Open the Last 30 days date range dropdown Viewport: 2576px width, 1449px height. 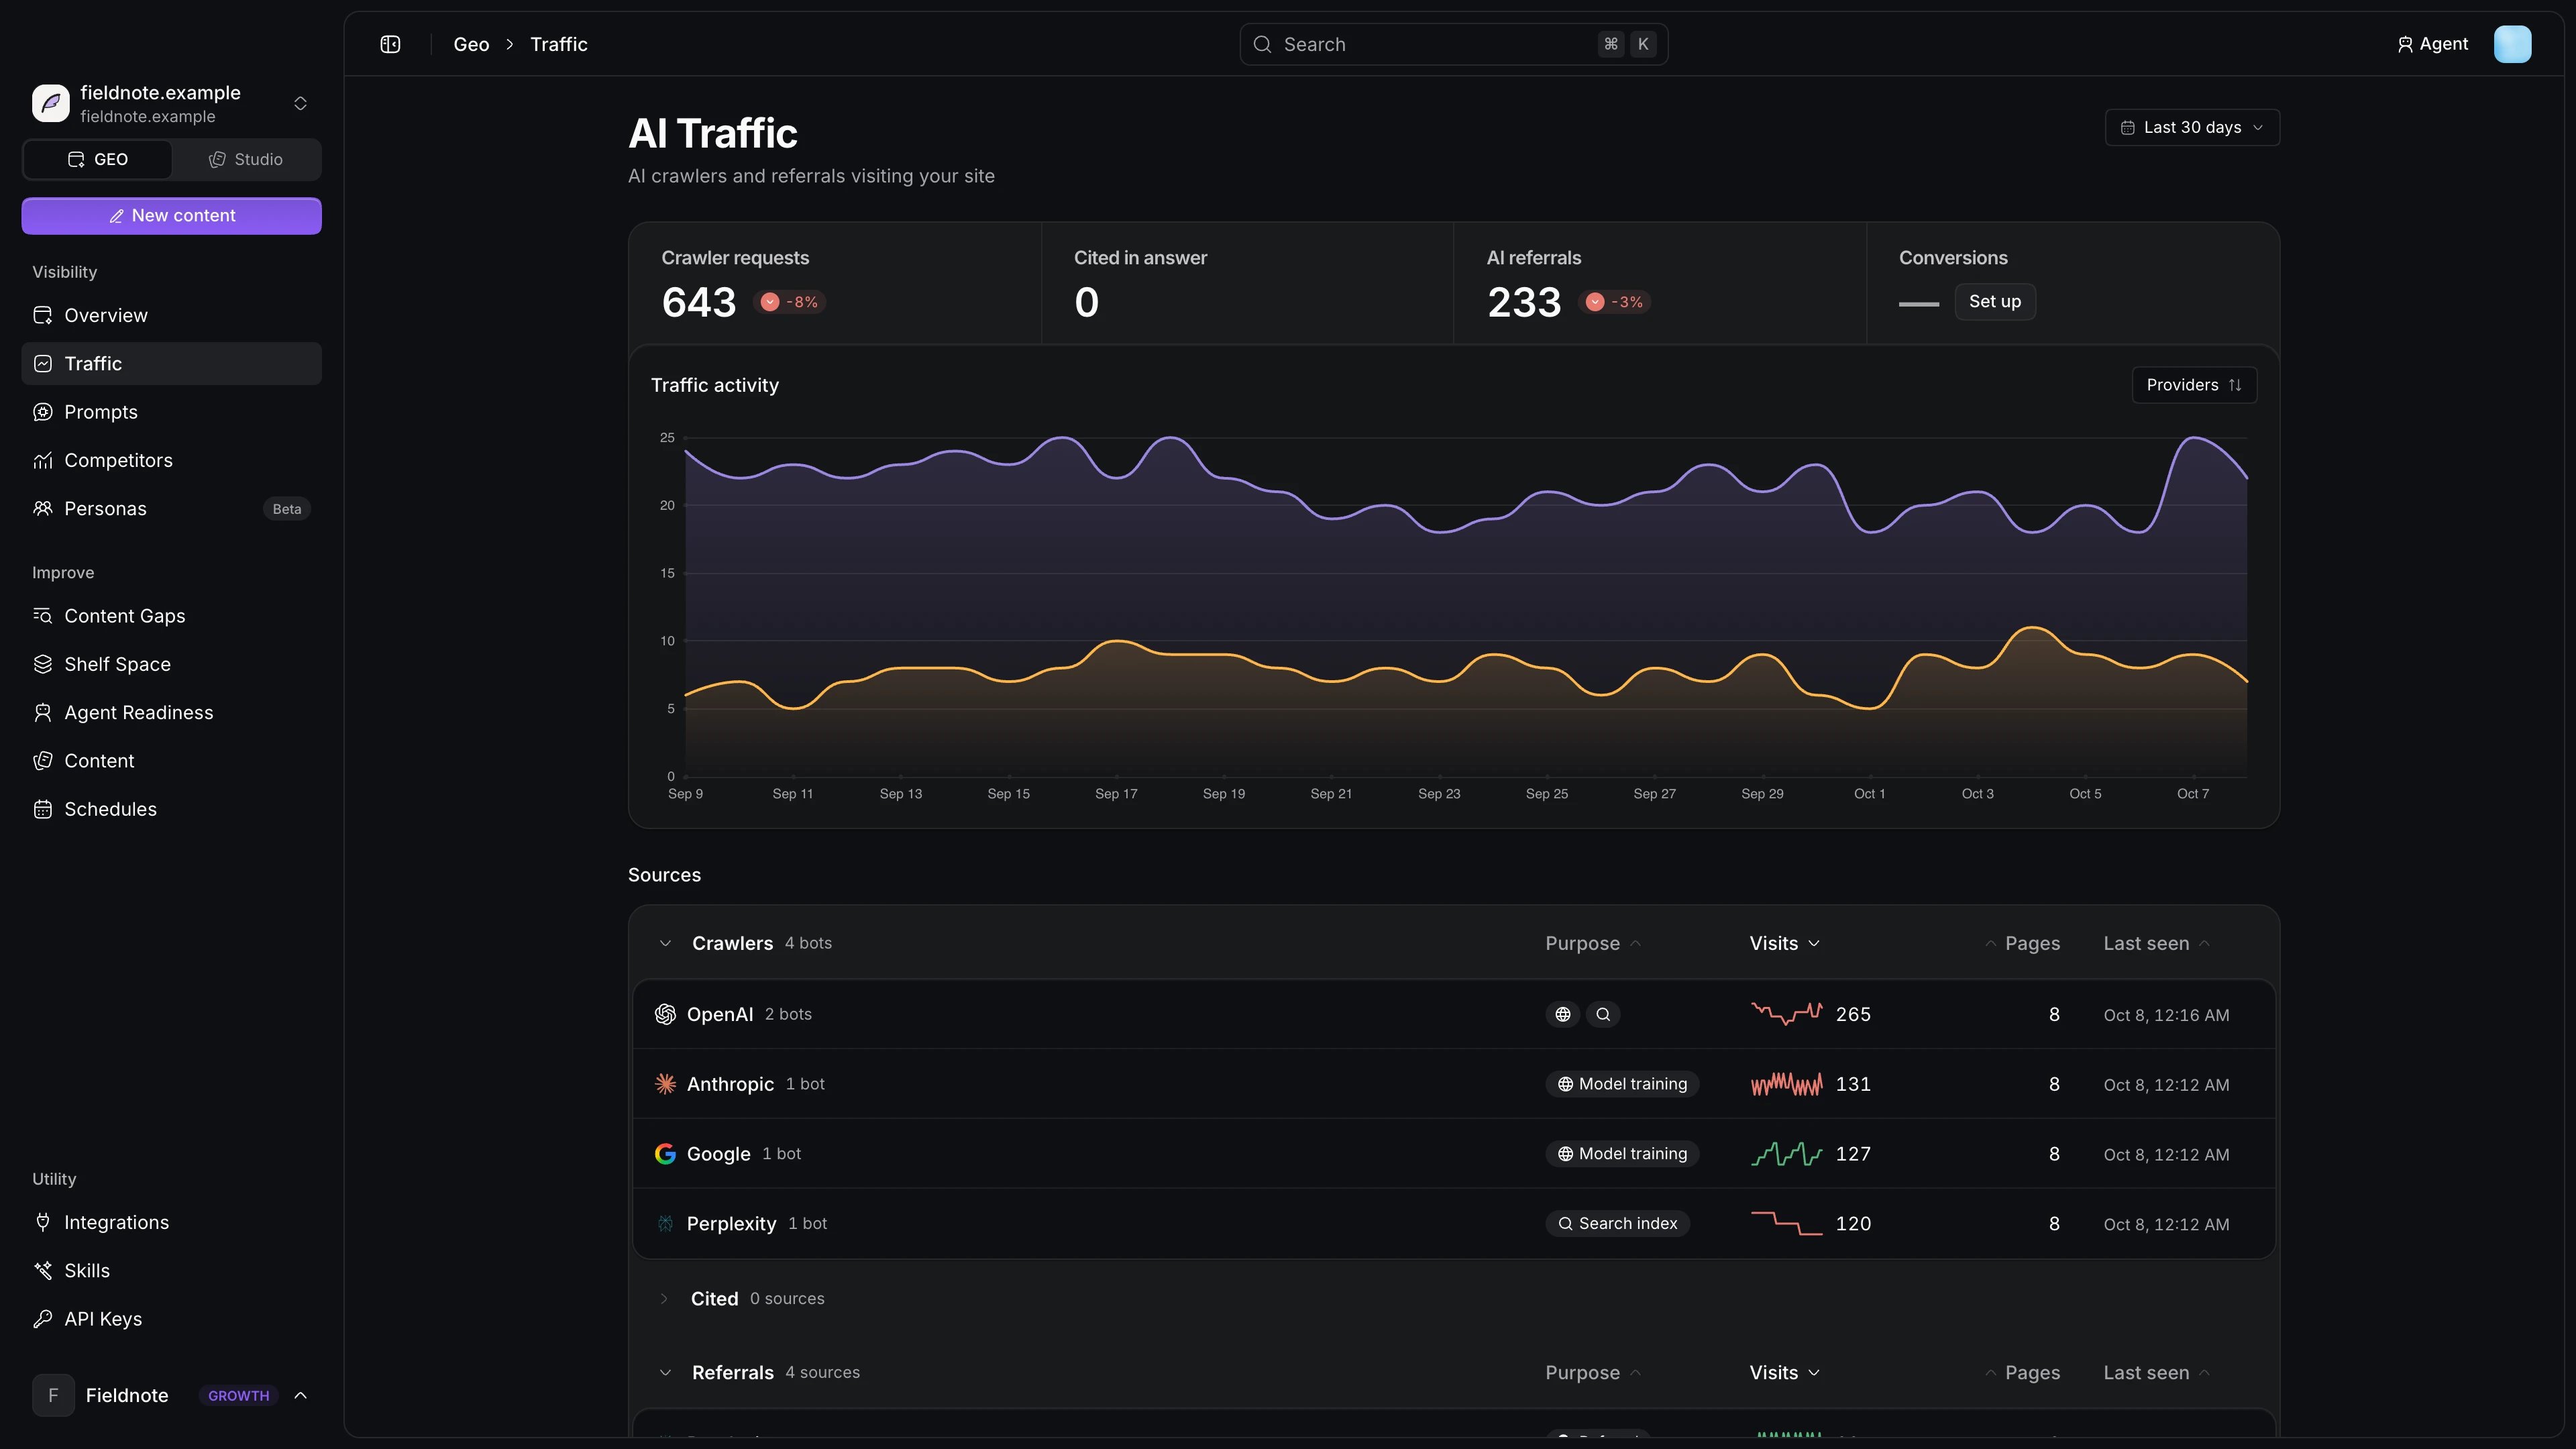coord(2192,128)
